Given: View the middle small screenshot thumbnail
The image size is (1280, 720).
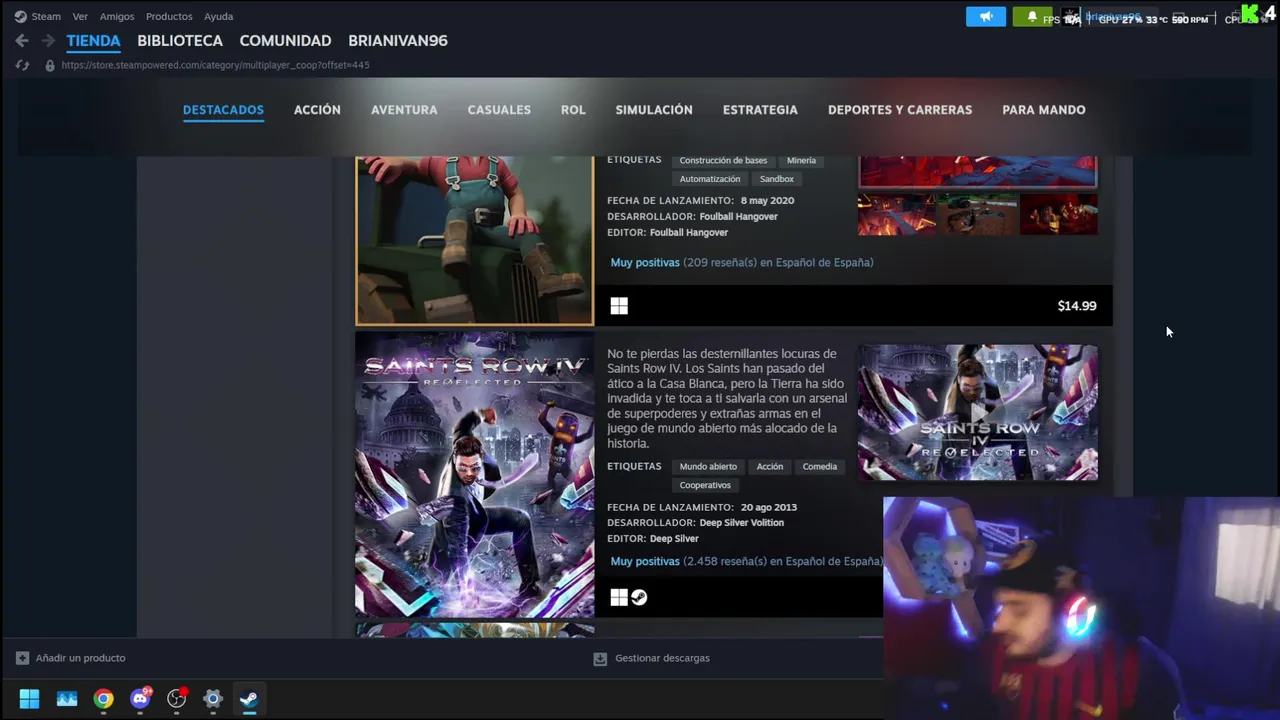Looking at the screenshot, I should click(x=978, y=214).
